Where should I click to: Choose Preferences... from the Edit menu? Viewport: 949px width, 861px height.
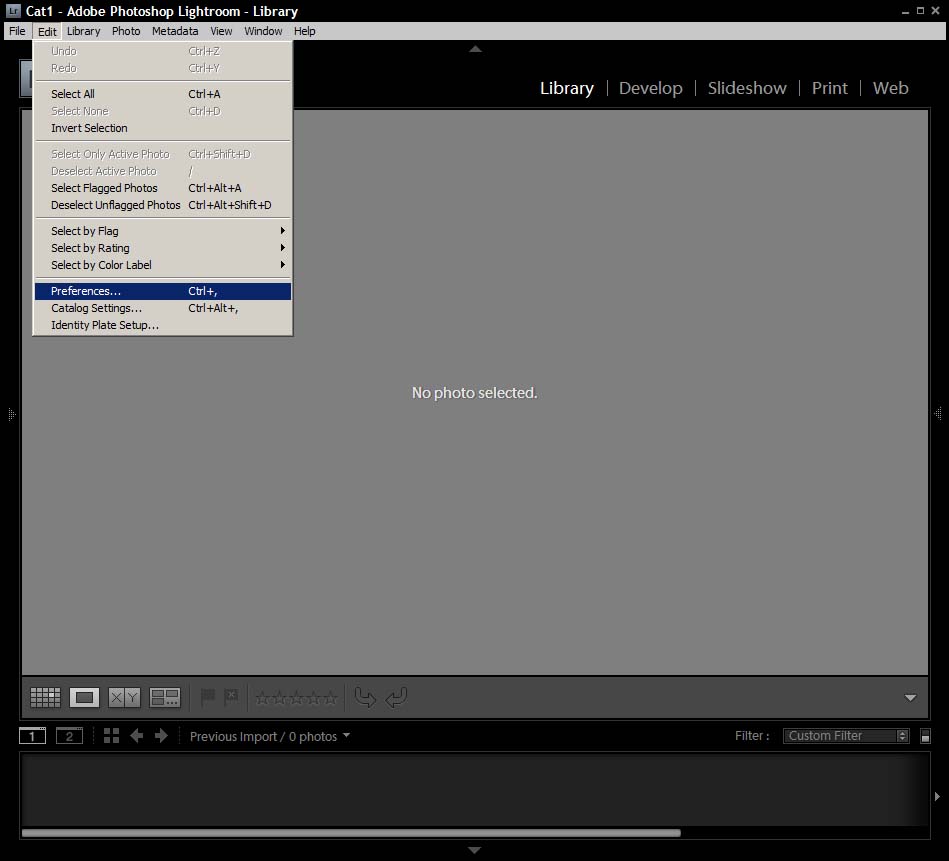click(86, 291)
